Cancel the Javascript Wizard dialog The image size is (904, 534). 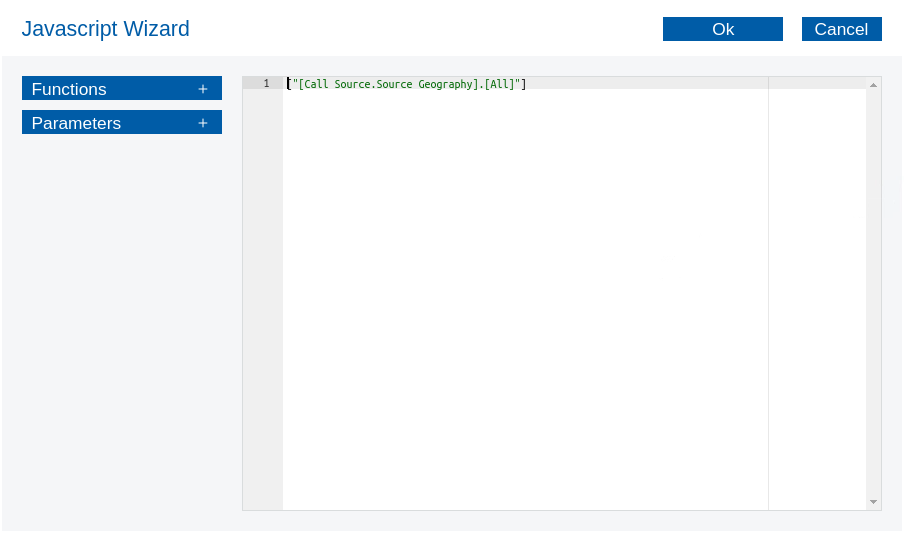pos(841,29)
